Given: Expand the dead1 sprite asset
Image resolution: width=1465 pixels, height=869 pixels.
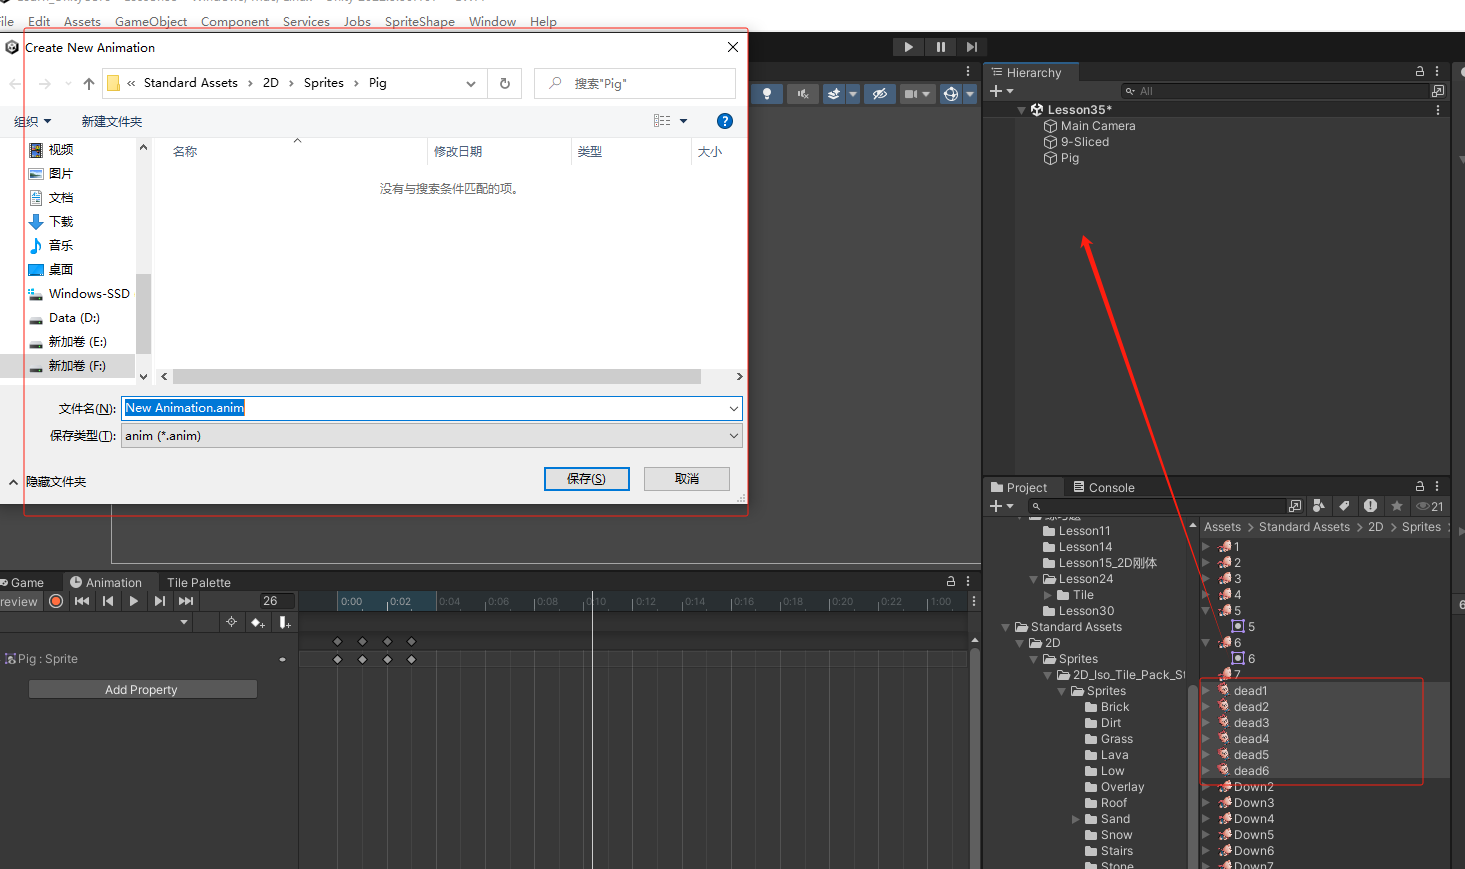Looking at the screenshot, I should tap(1206, 691).
